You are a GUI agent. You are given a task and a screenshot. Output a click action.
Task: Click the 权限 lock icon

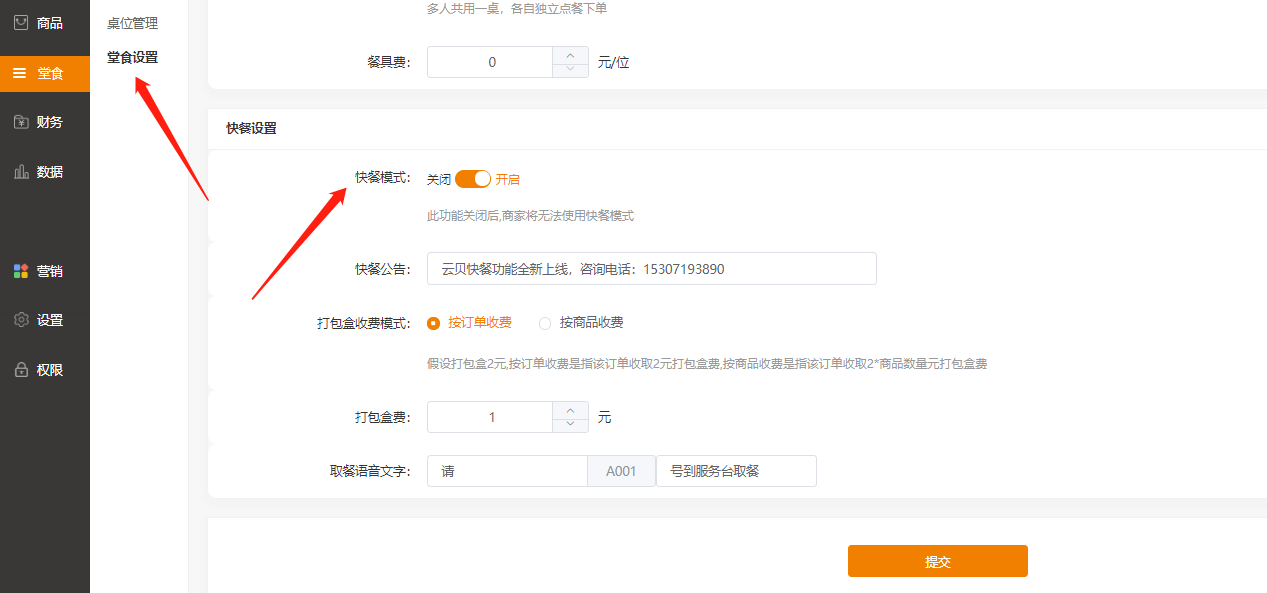coord(20,370)
